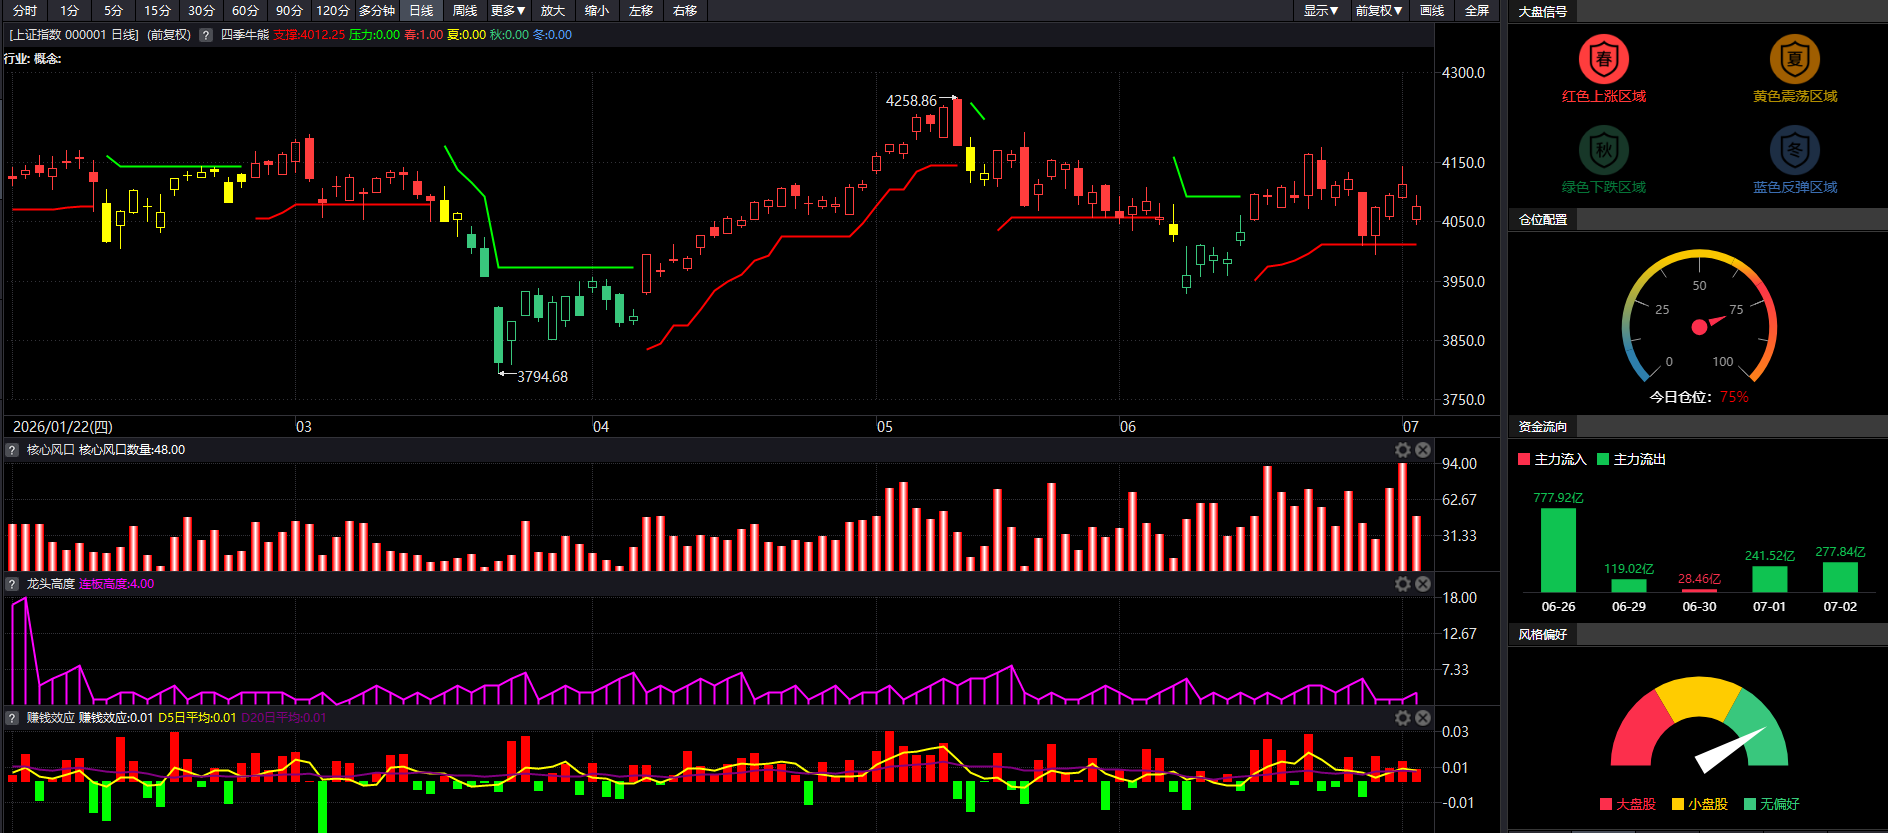Choose the 多分钟 multi-minute option

[x=377, y=11]
